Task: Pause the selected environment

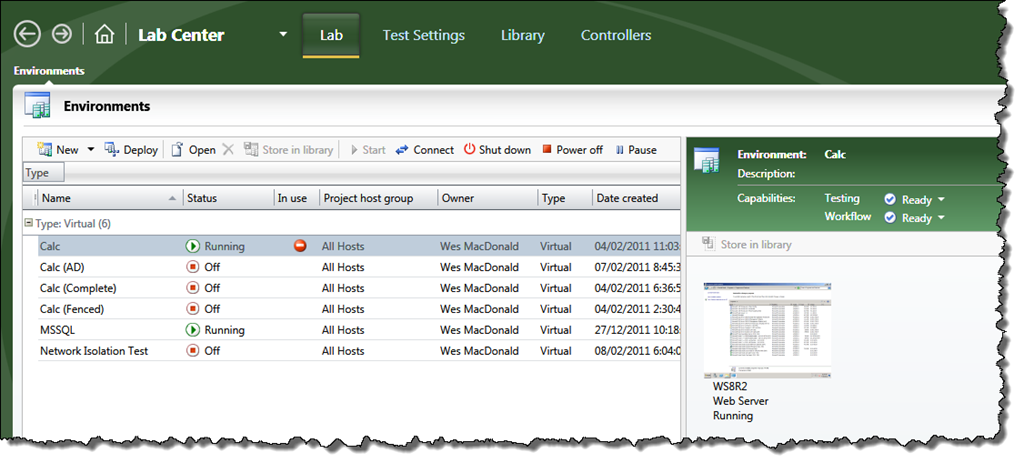Action: (x=620, y=150)
